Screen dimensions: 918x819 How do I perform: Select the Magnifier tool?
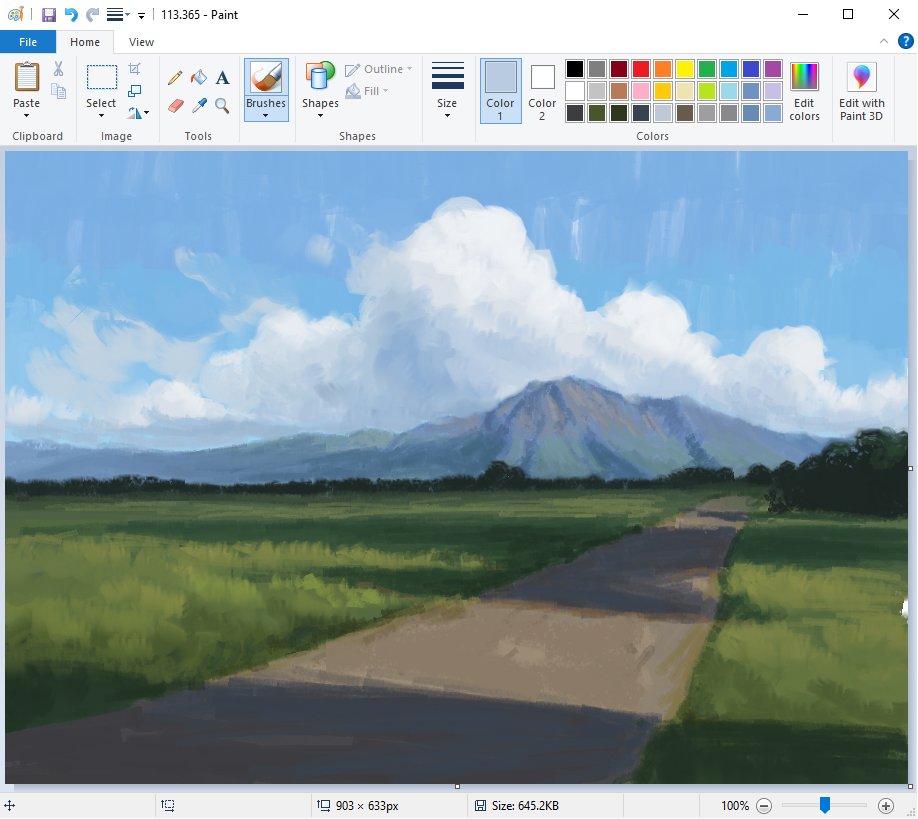click(222, 105)
